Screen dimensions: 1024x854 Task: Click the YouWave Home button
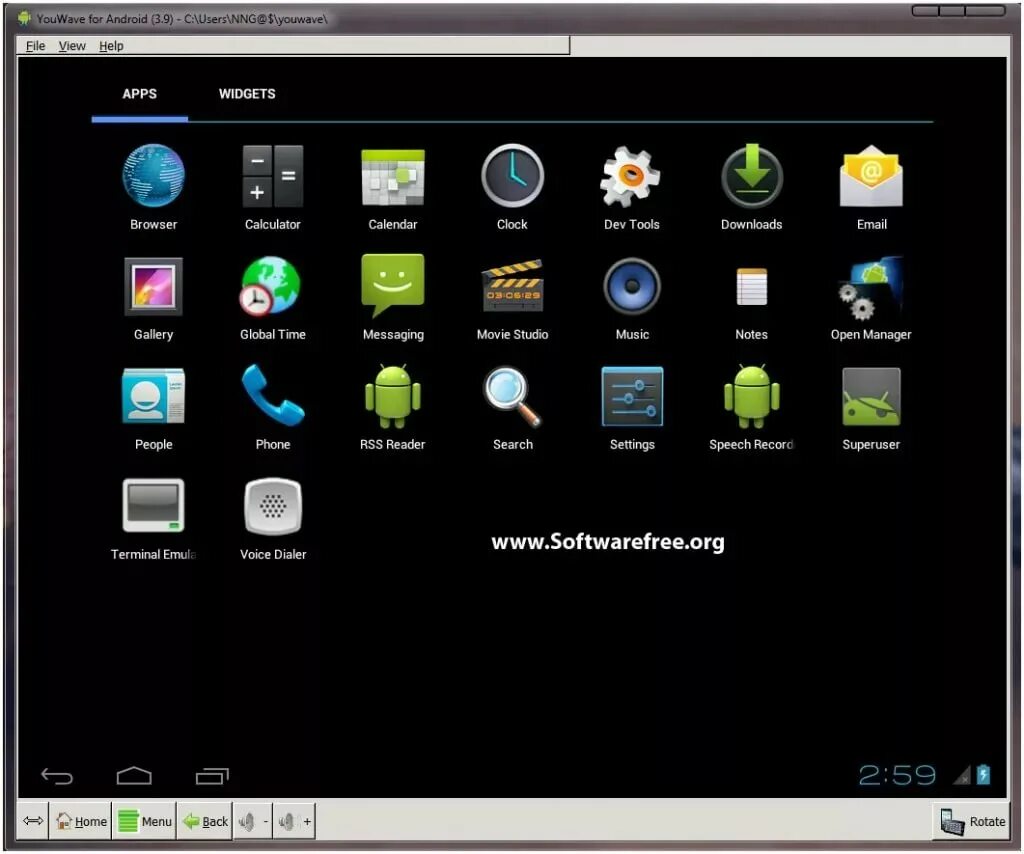click(81, 821)
